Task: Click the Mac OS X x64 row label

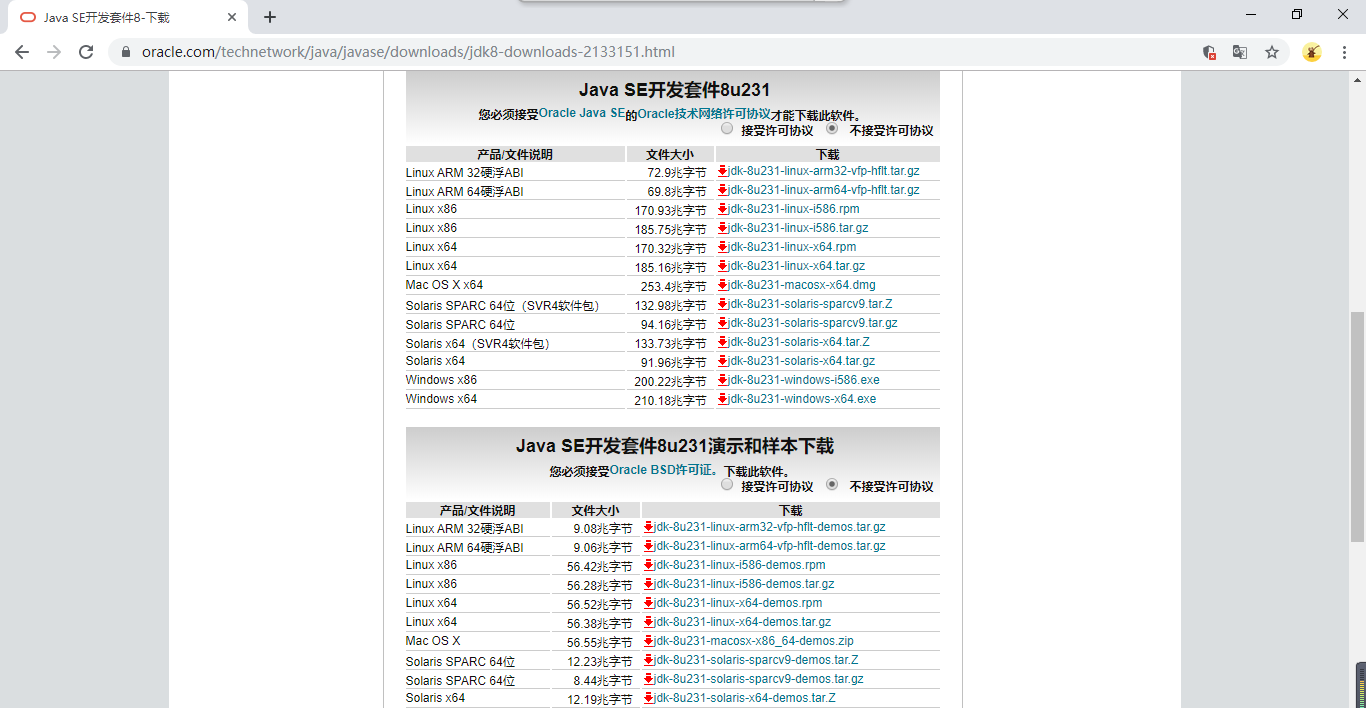Action: tap(444, 285)
